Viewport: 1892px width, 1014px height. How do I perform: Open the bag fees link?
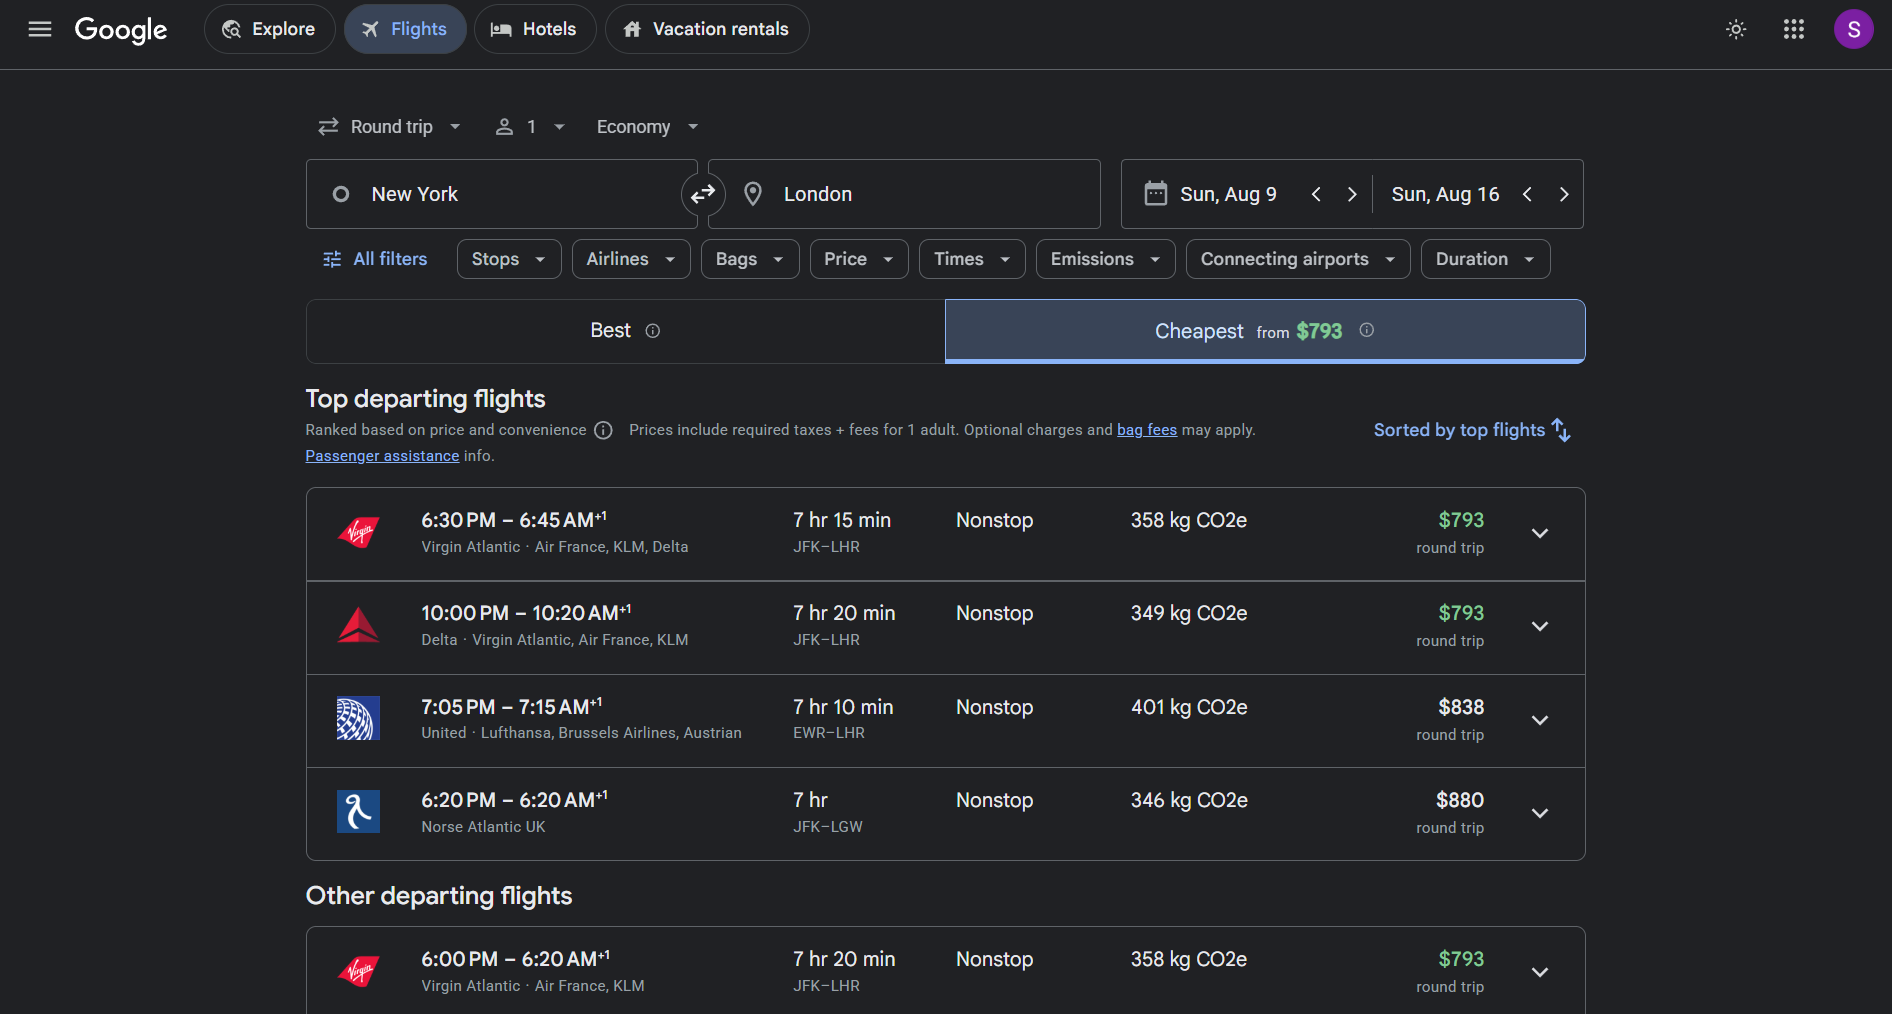(1147, 430)
